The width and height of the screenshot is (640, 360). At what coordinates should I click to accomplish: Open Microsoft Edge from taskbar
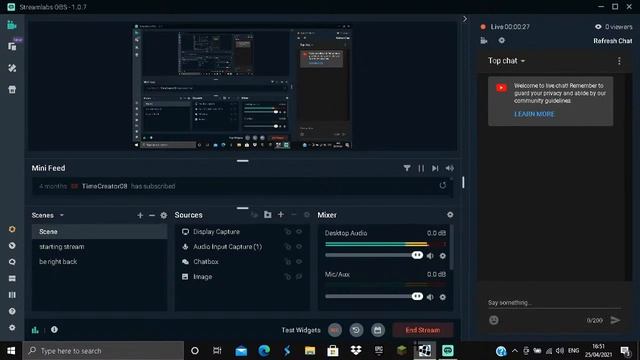point(264,351)
